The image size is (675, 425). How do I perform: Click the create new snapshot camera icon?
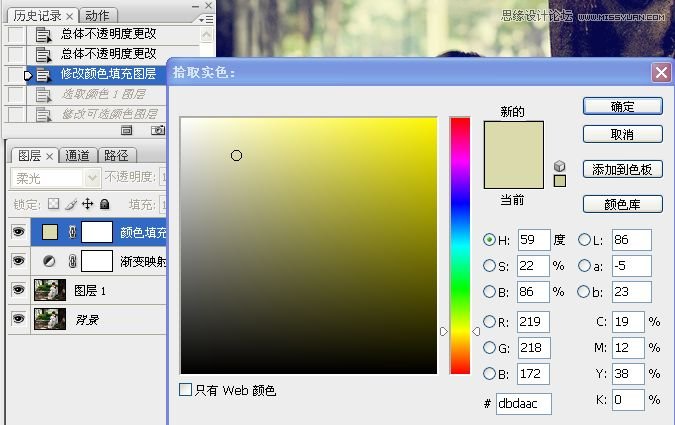coord(157,130)
